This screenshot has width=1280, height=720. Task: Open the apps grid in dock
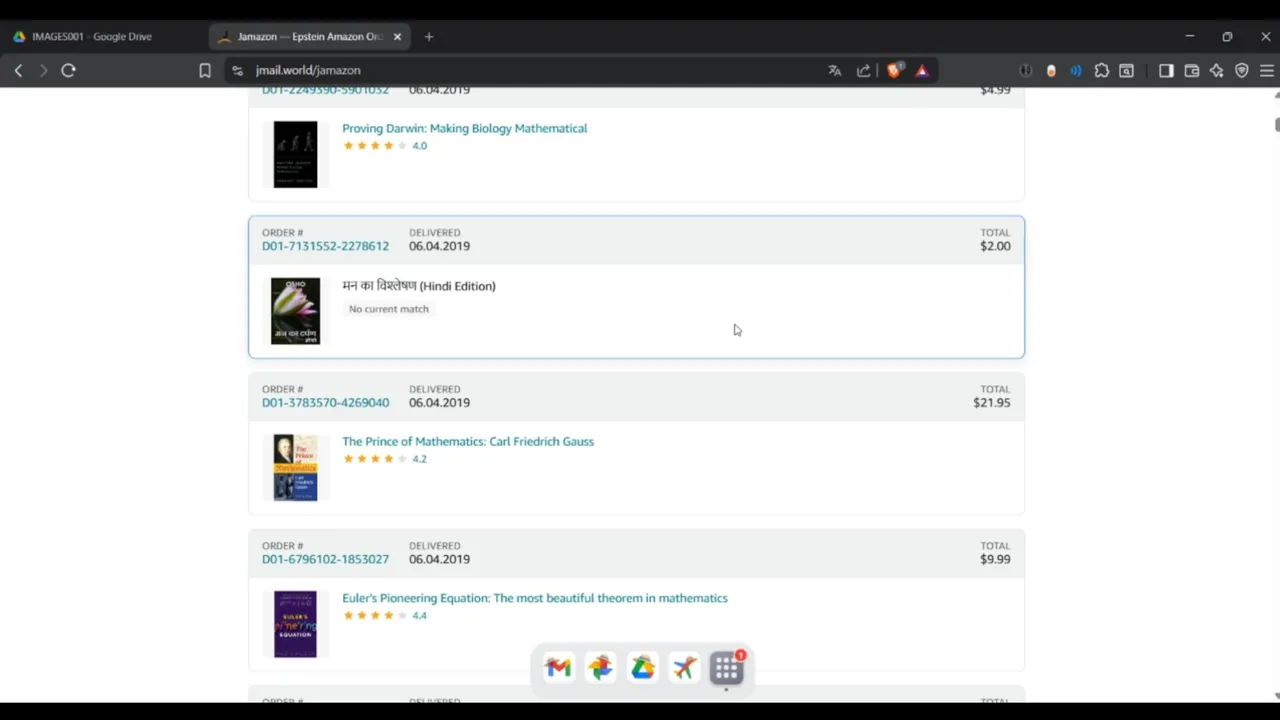[x=727, y=668]
